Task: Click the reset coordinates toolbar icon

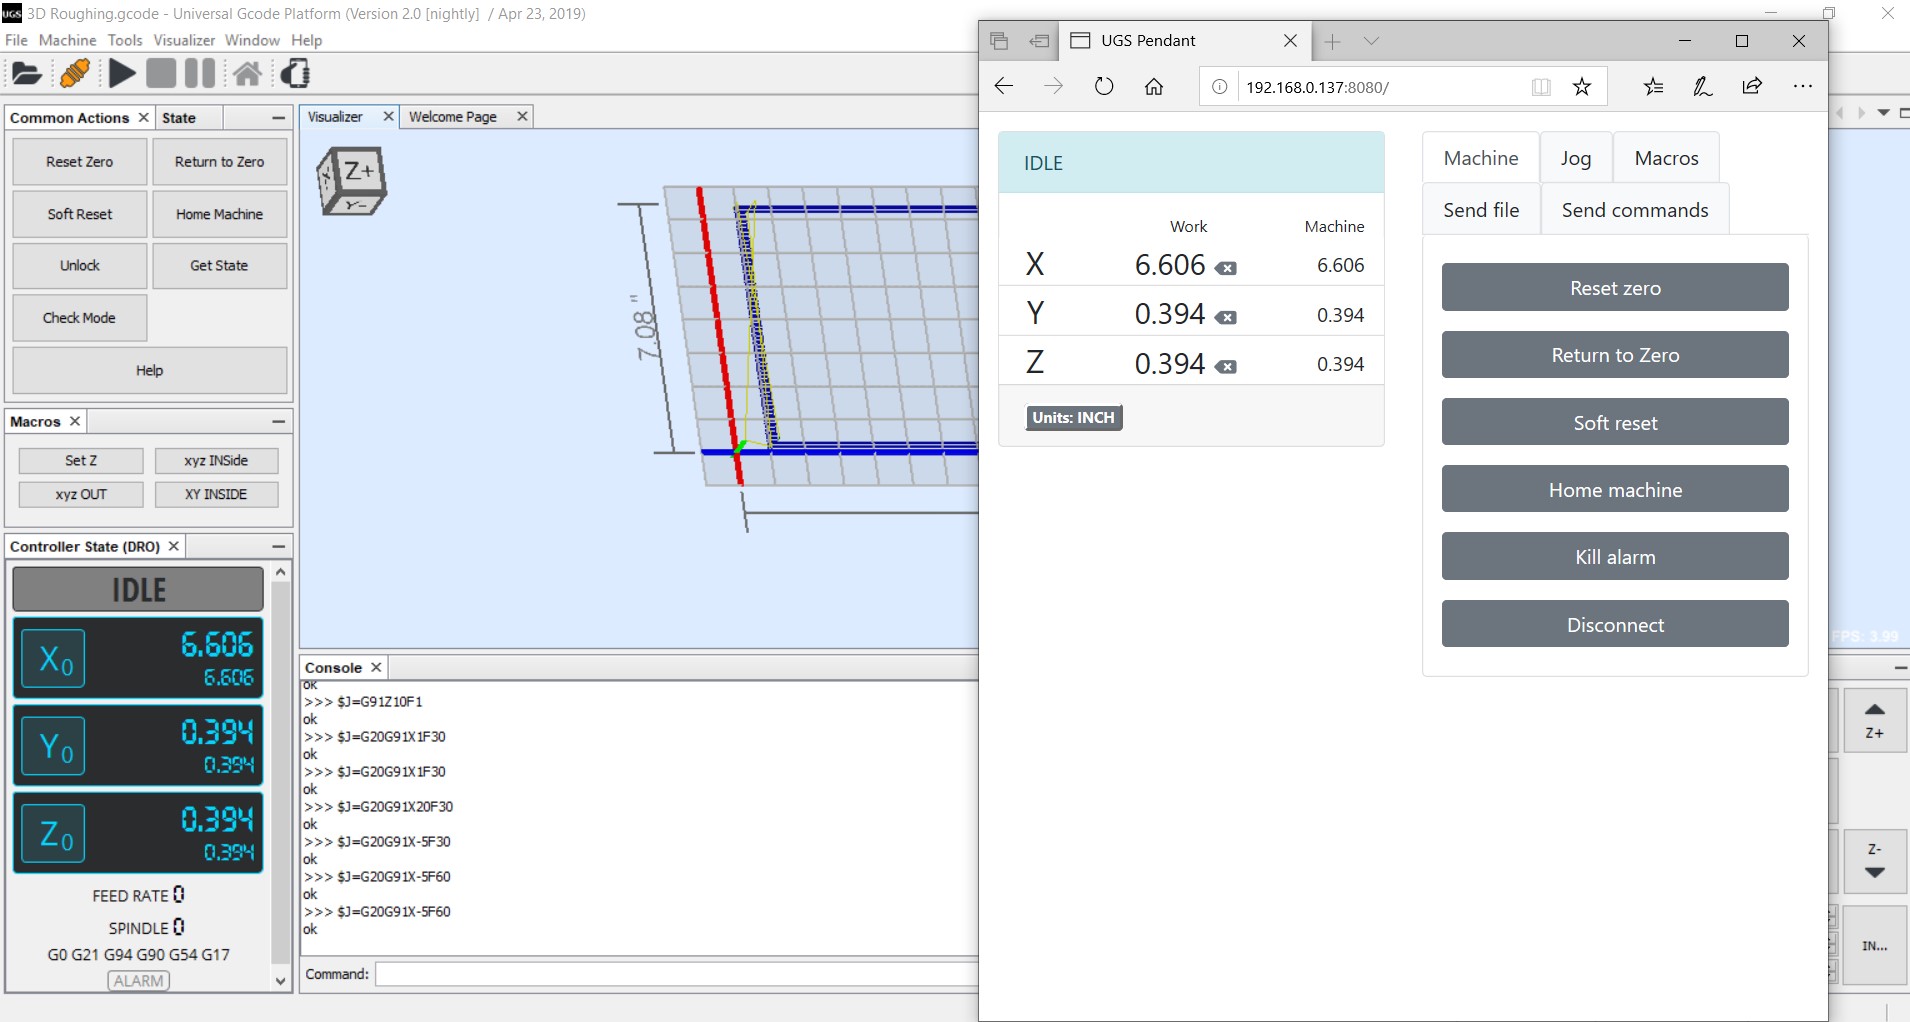Action: [x=295, y=73]
